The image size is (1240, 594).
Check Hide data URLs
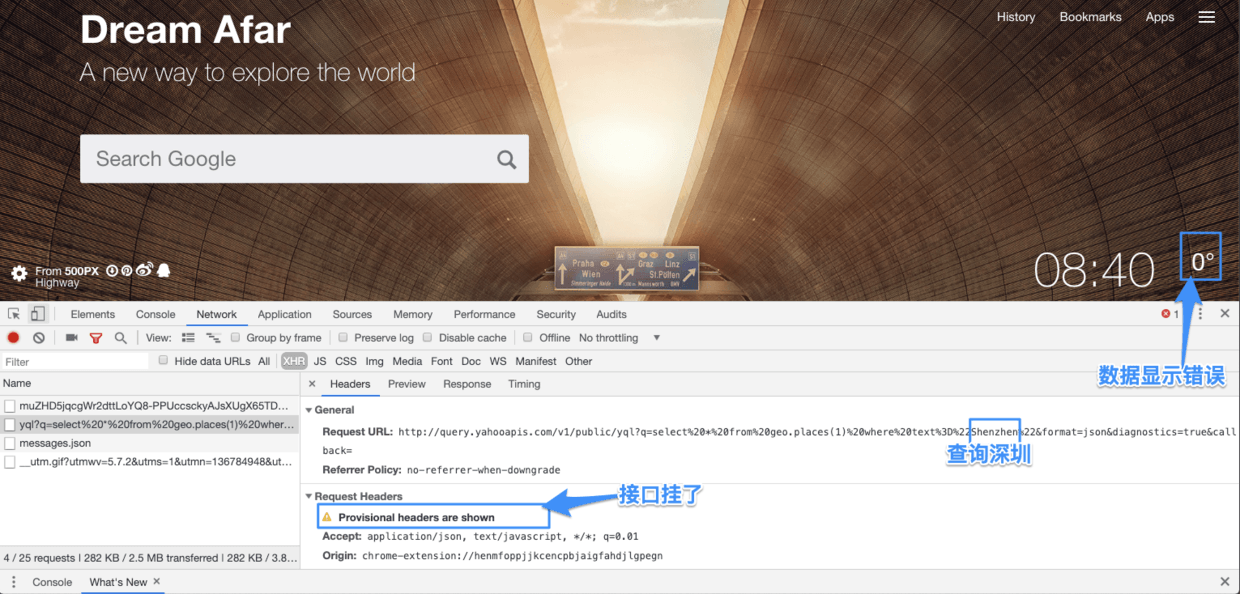coord(164,361)
